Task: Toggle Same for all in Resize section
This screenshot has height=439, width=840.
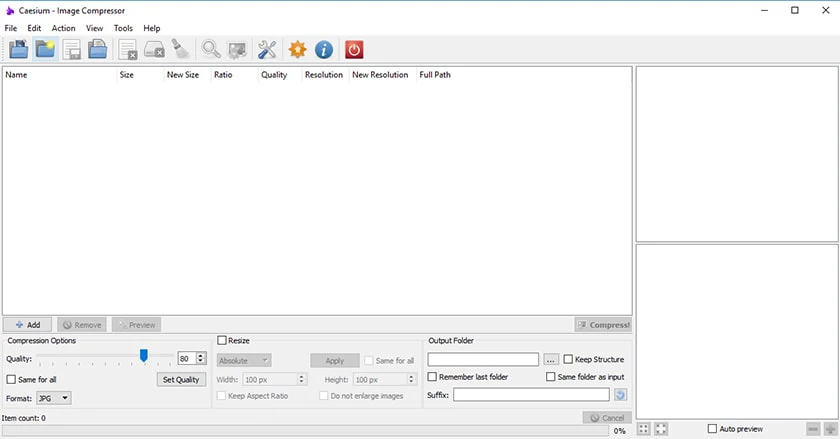Action: click(x=369, y=361)
